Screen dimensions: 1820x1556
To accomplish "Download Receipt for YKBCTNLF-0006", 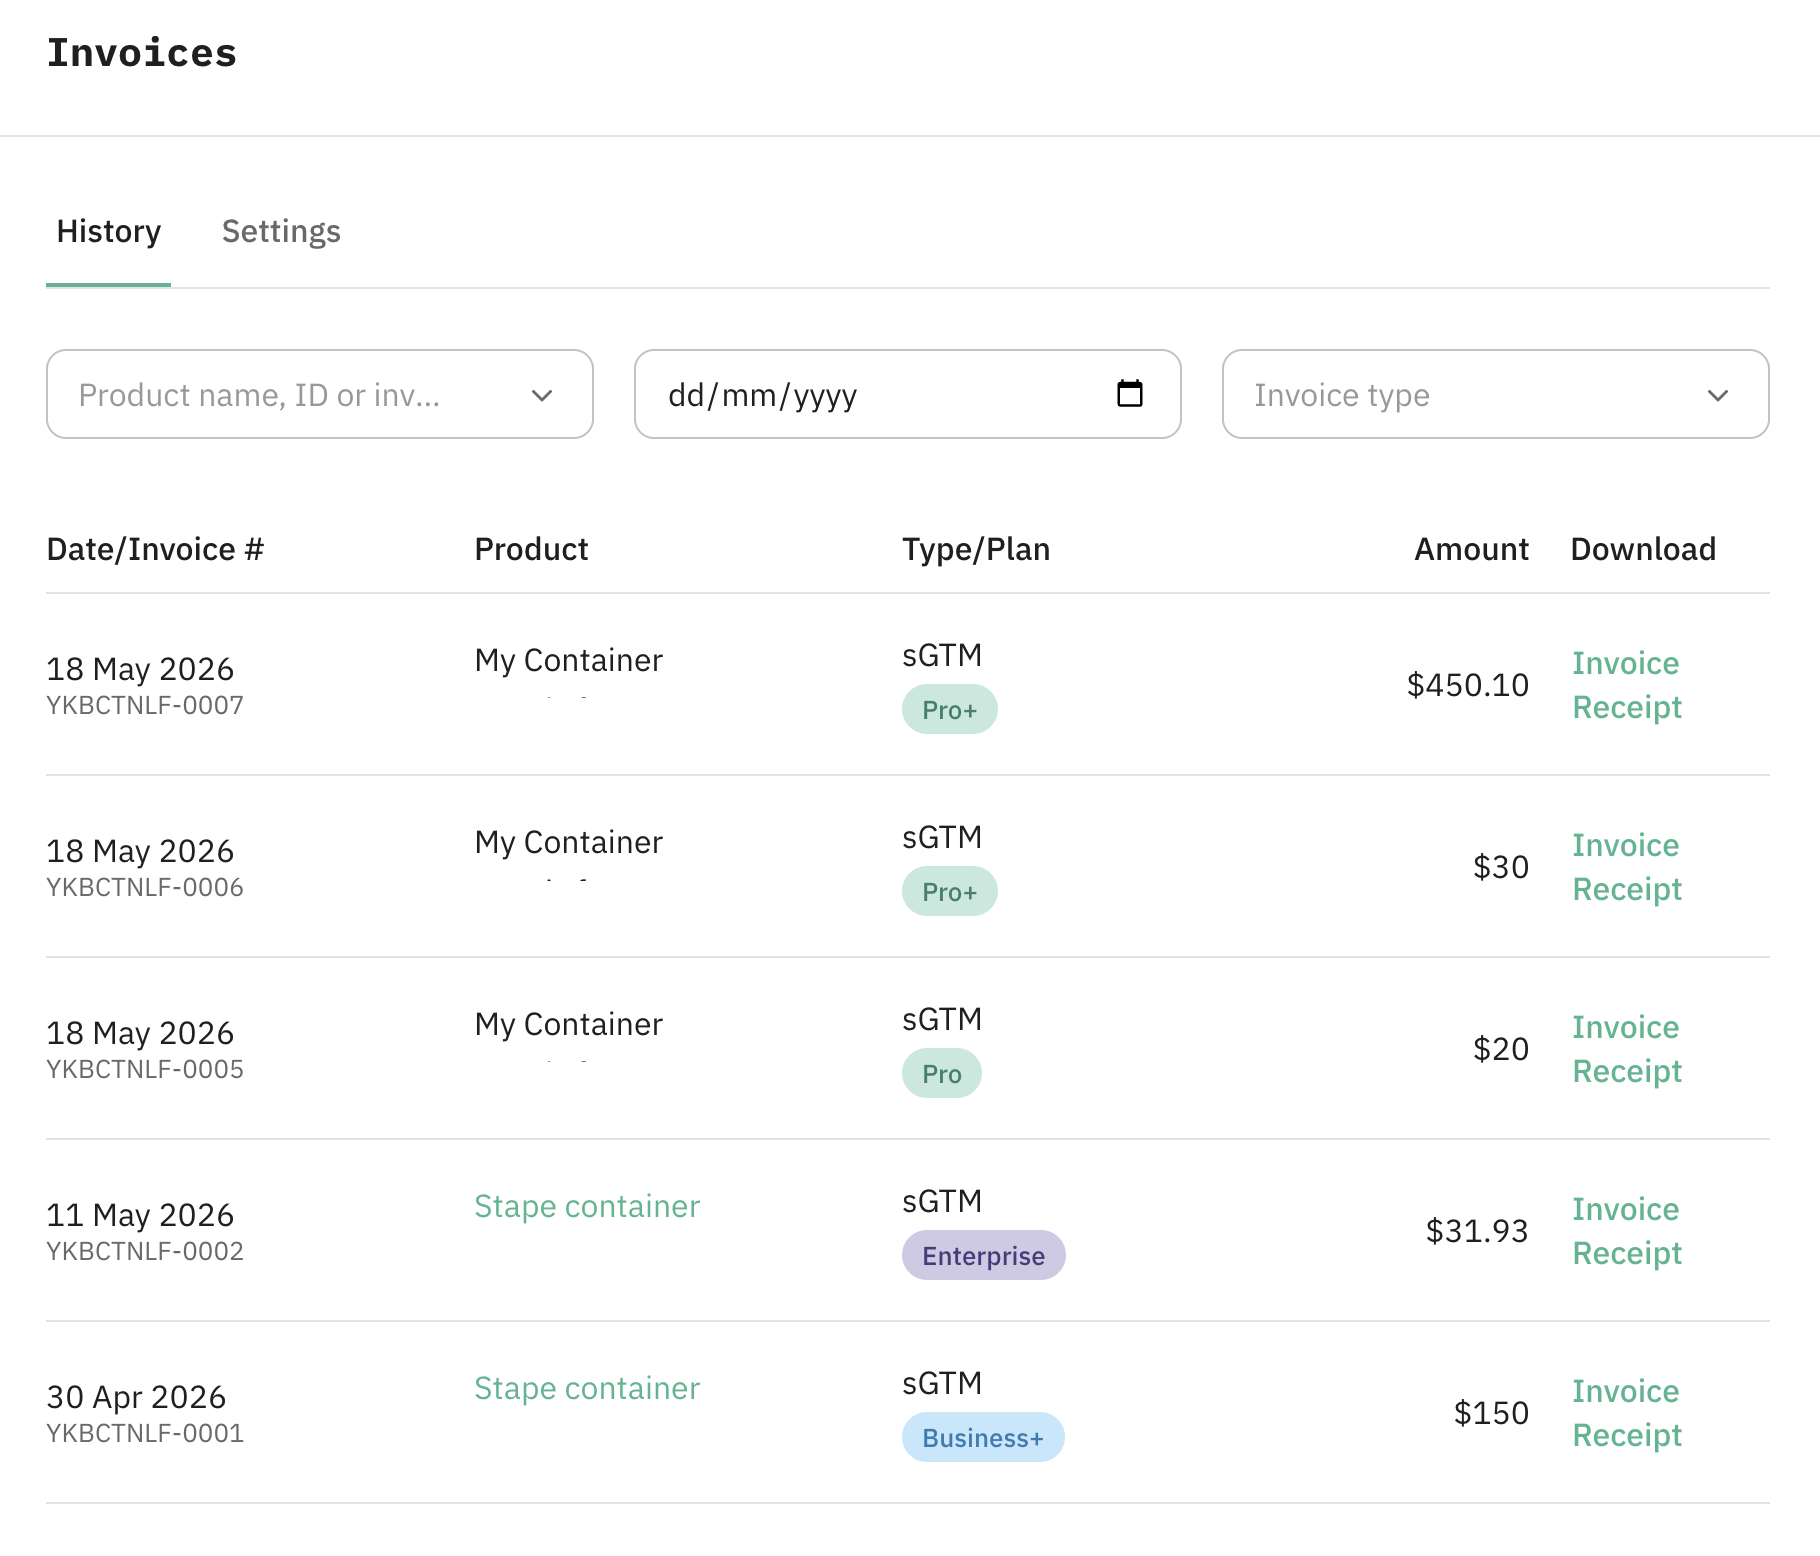I will (1627, 889).
